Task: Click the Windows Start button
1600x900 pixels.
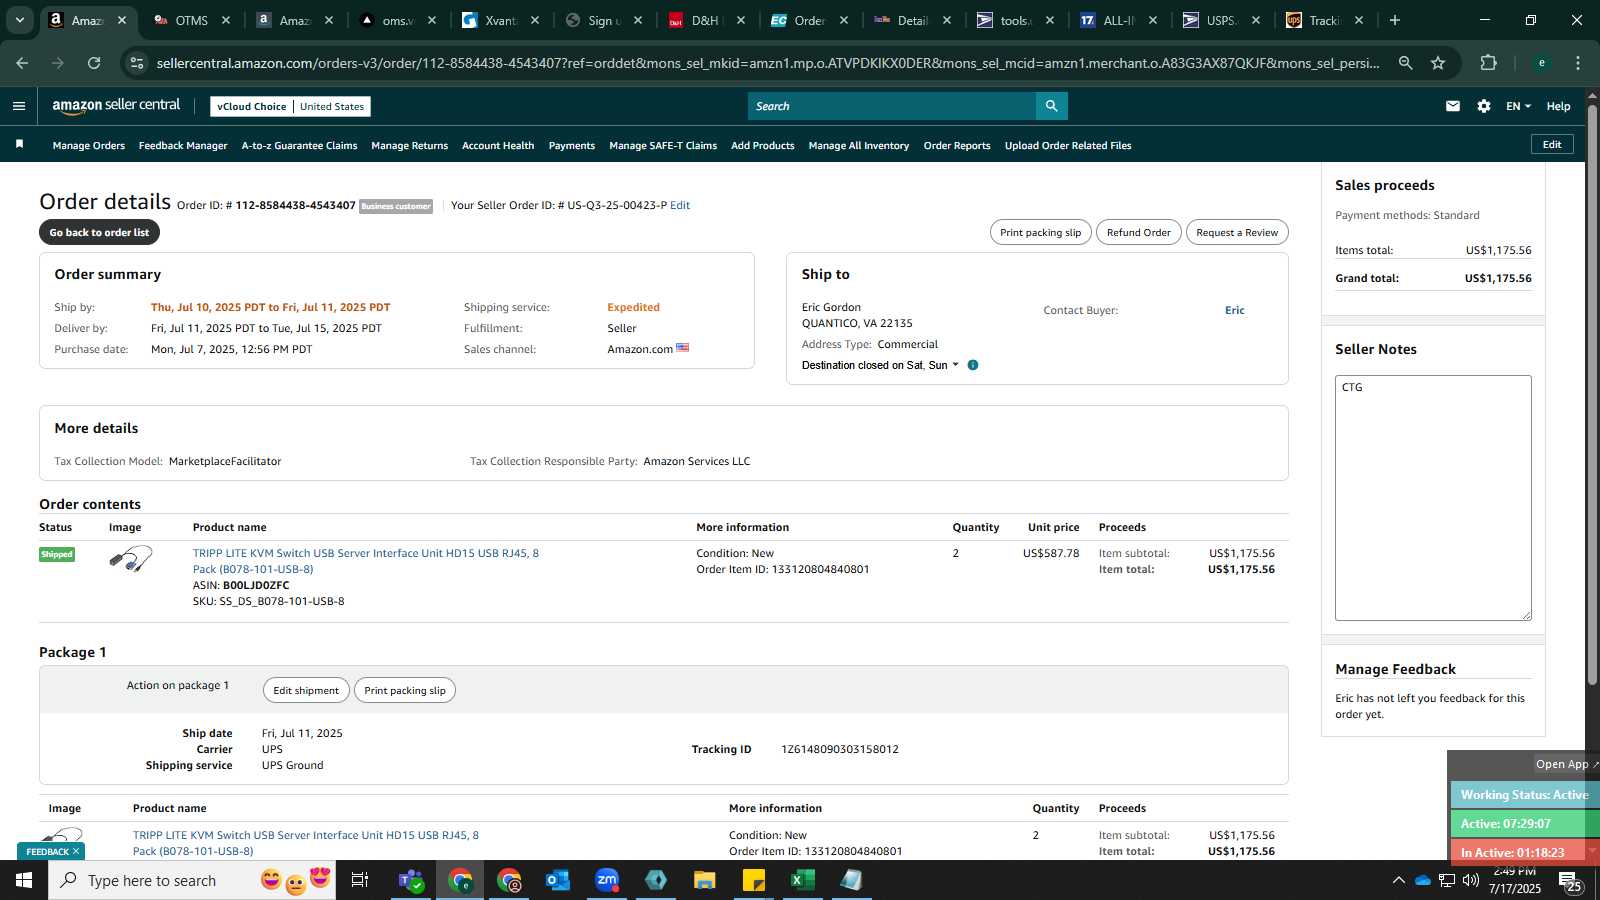Action: [x=24, y=880]
